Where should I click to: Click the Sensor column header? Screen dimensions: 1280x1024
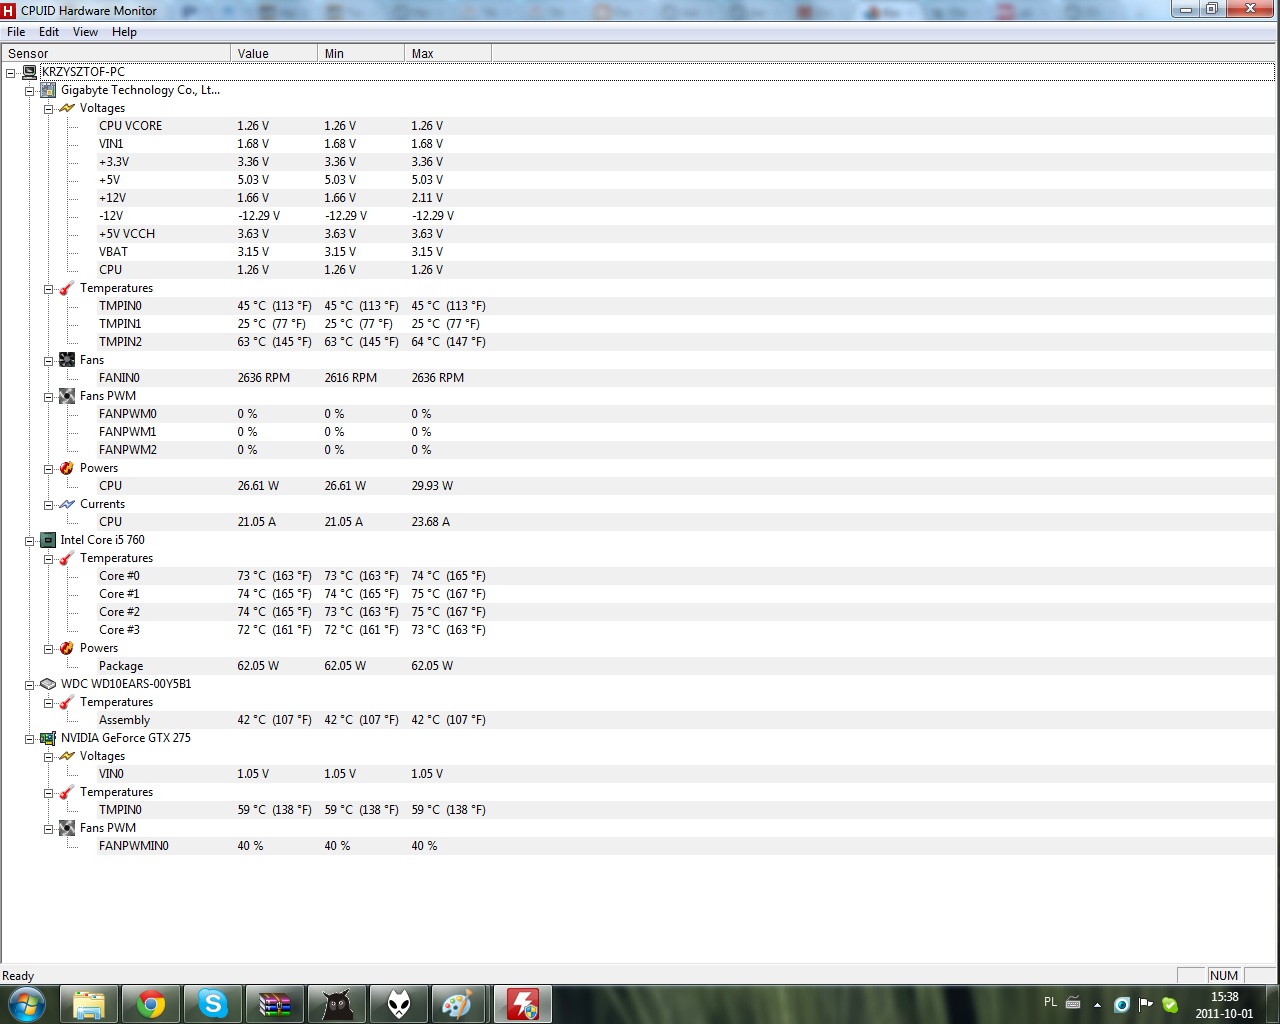coord(116,53)
